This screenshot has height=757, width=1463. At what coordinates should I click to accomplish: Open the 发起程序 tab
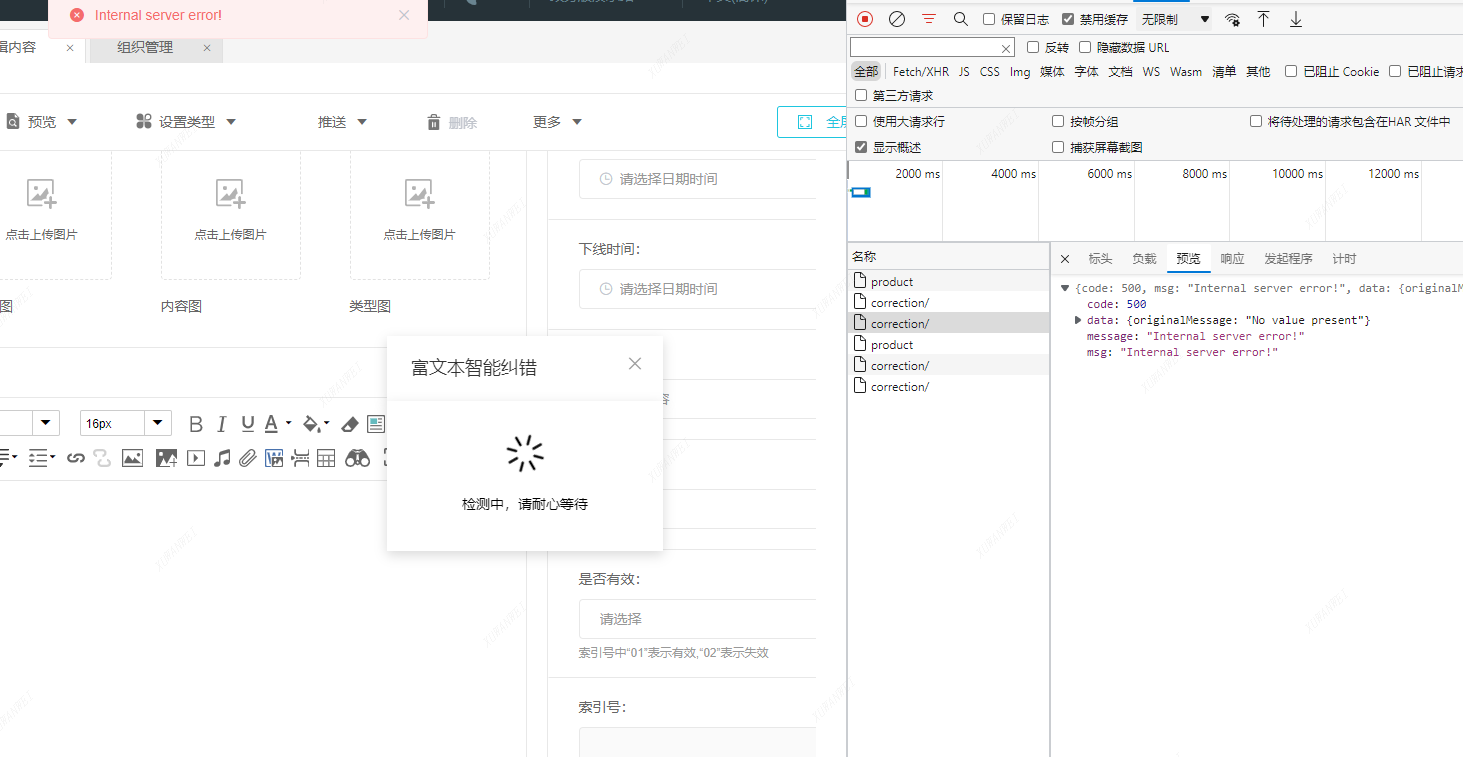click(1288, 259)
